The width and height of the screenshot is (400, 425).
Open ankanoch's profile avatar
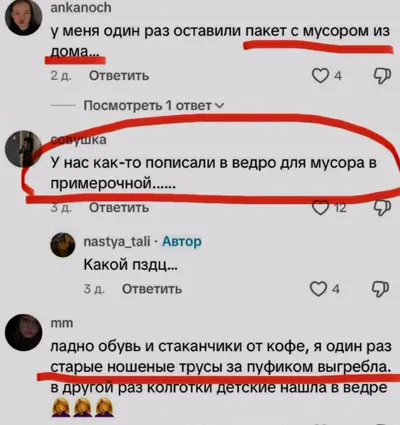coord(24,16)
